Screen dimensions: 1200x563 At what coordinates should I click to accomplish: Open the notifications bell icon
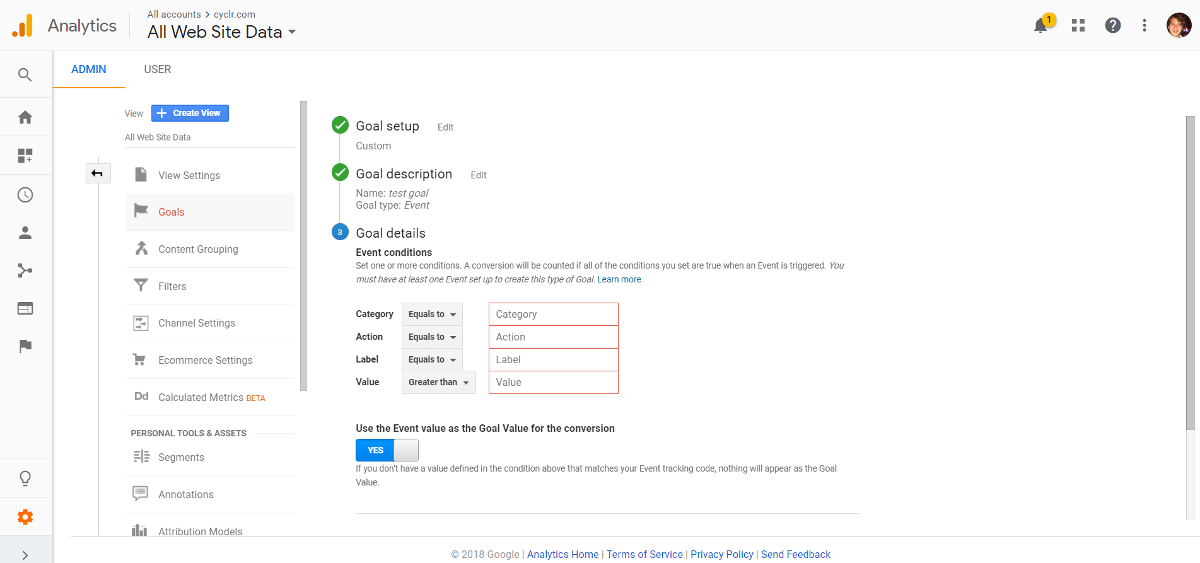(x=1041, y=26)
